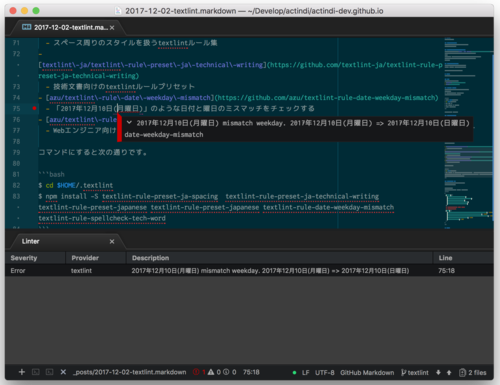Select the Linter panel tab
This screenshot has height=385, width=500.
tap(68, 241)
